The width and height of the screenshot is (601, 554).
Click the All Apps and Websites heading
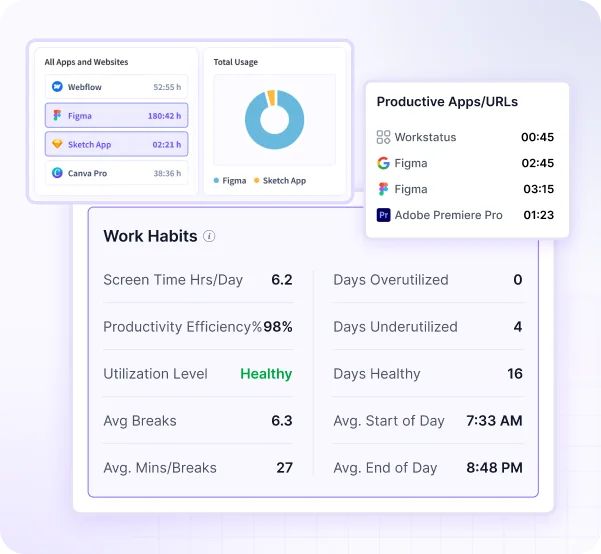(x=86, y=62)
